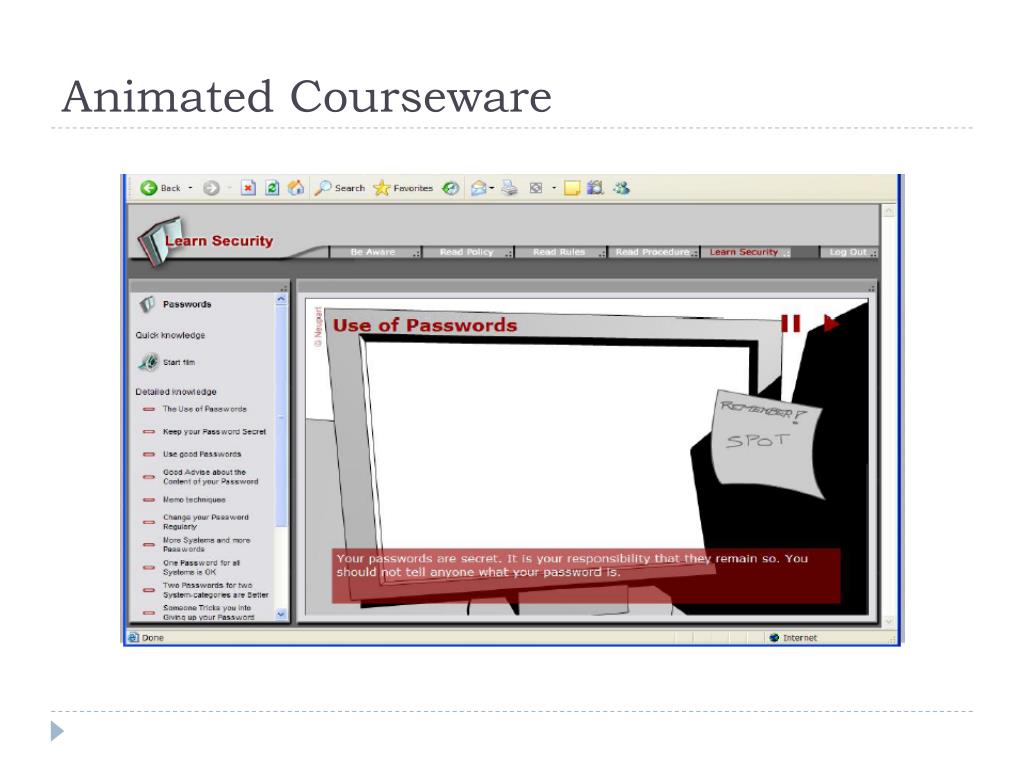Switch to the Read Rules tab
Viewport: 1024px width, 768px height.
560,252
